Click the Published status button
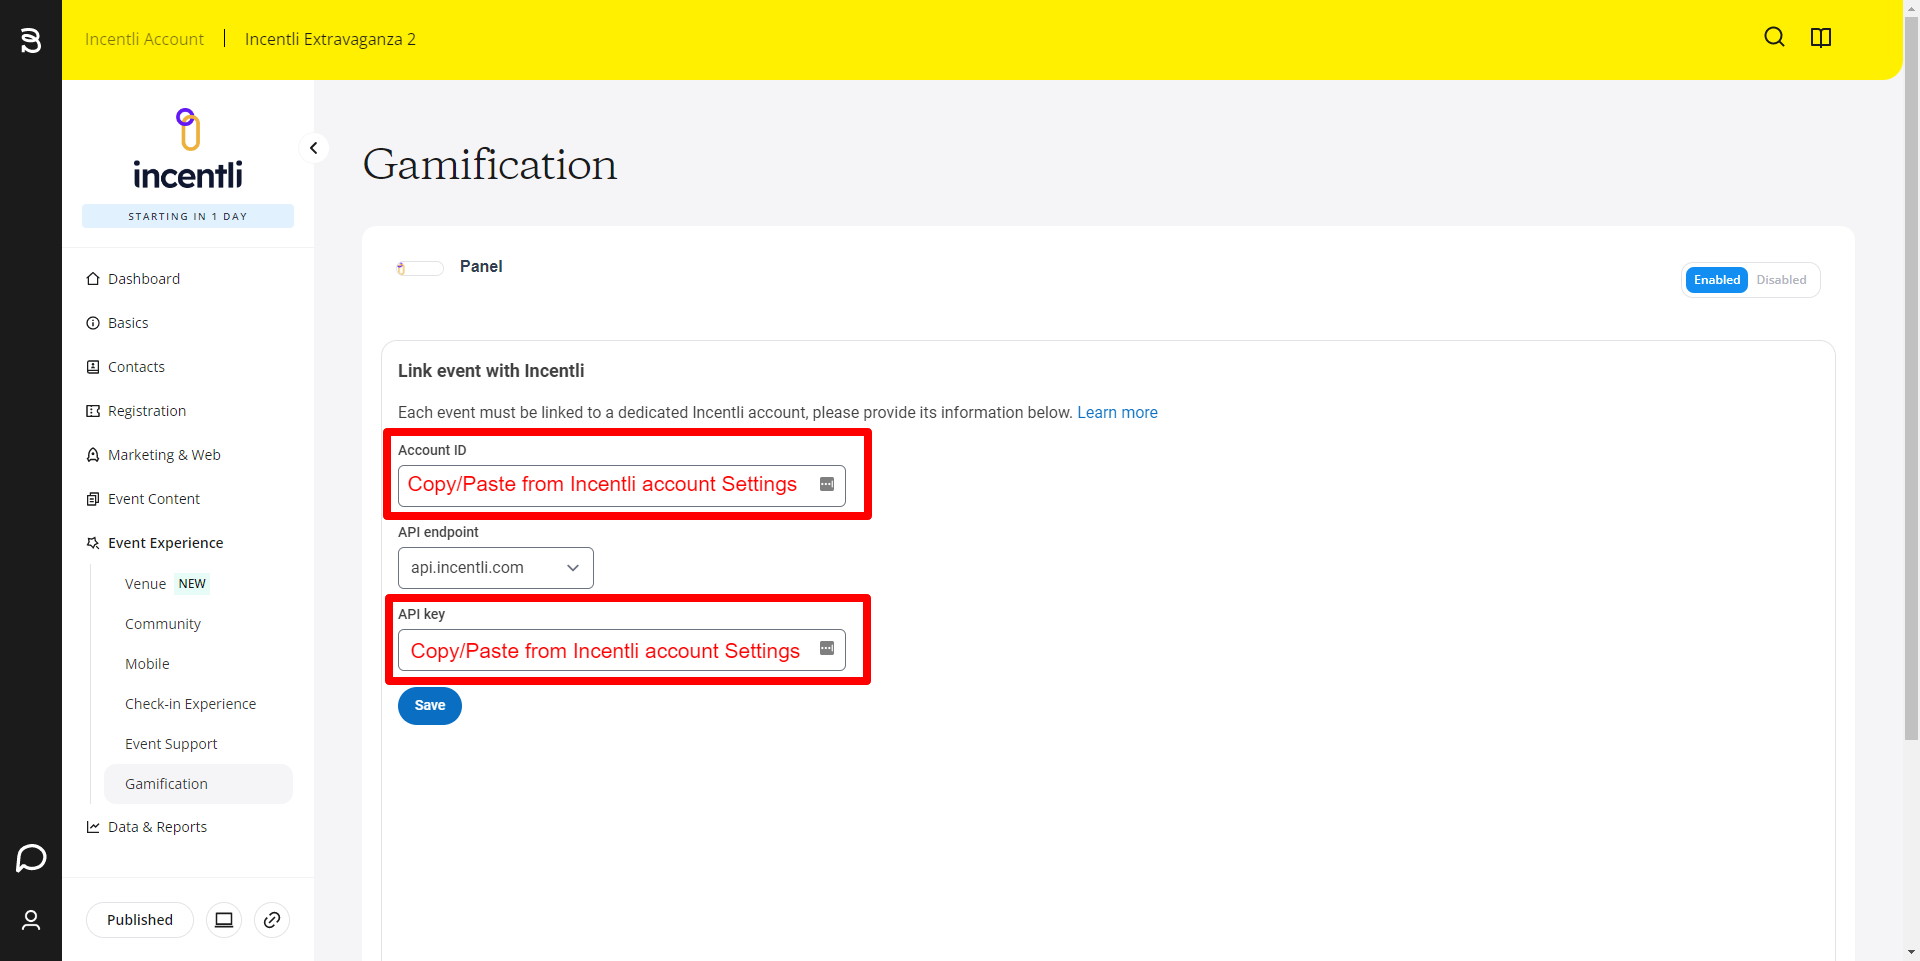The width and height of the screenshot is (1920, 961). [140, 920]
